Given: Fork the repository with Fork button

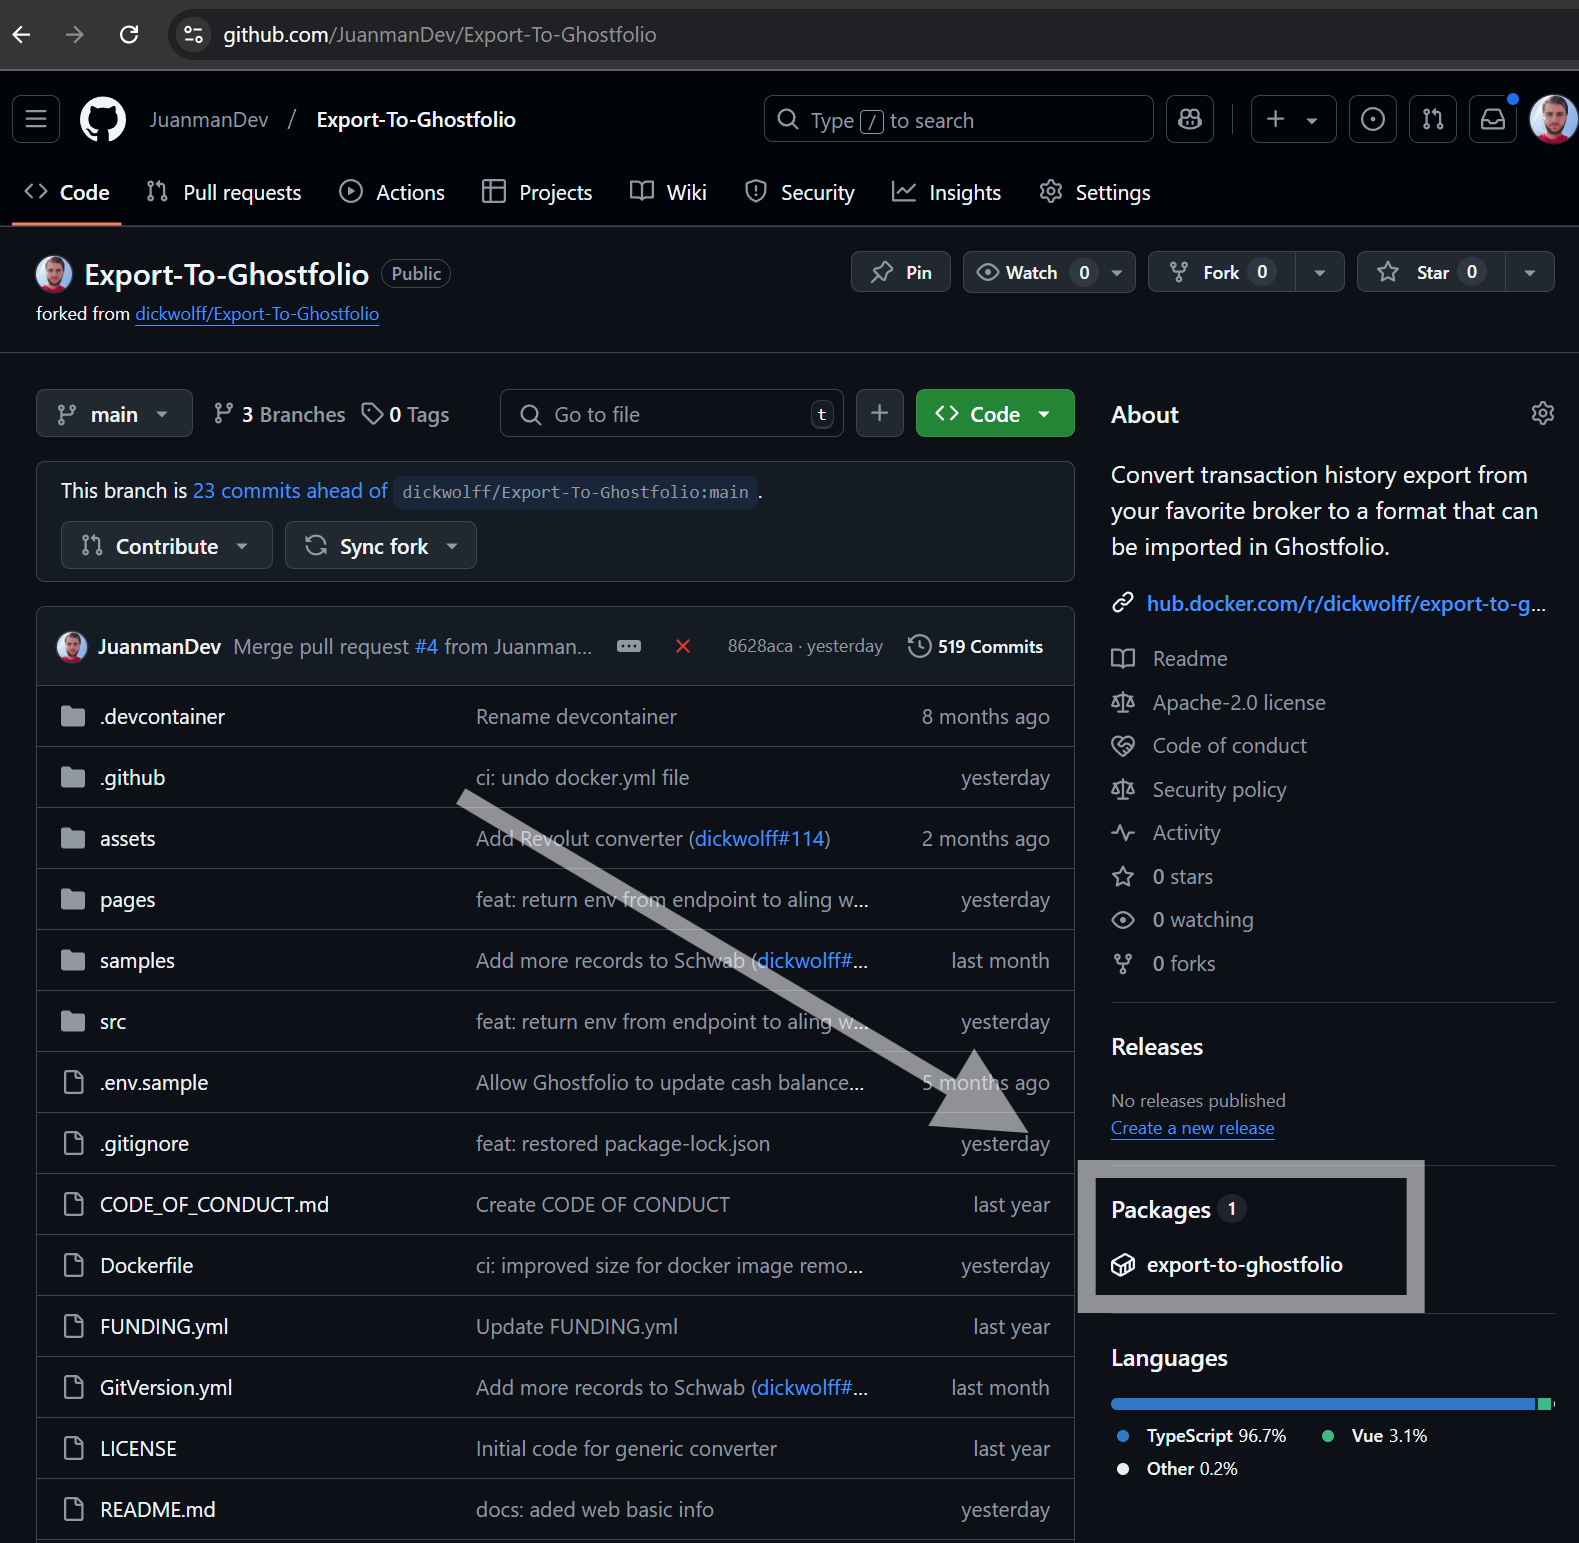Looking at the screenshot, I should 1222,272.
